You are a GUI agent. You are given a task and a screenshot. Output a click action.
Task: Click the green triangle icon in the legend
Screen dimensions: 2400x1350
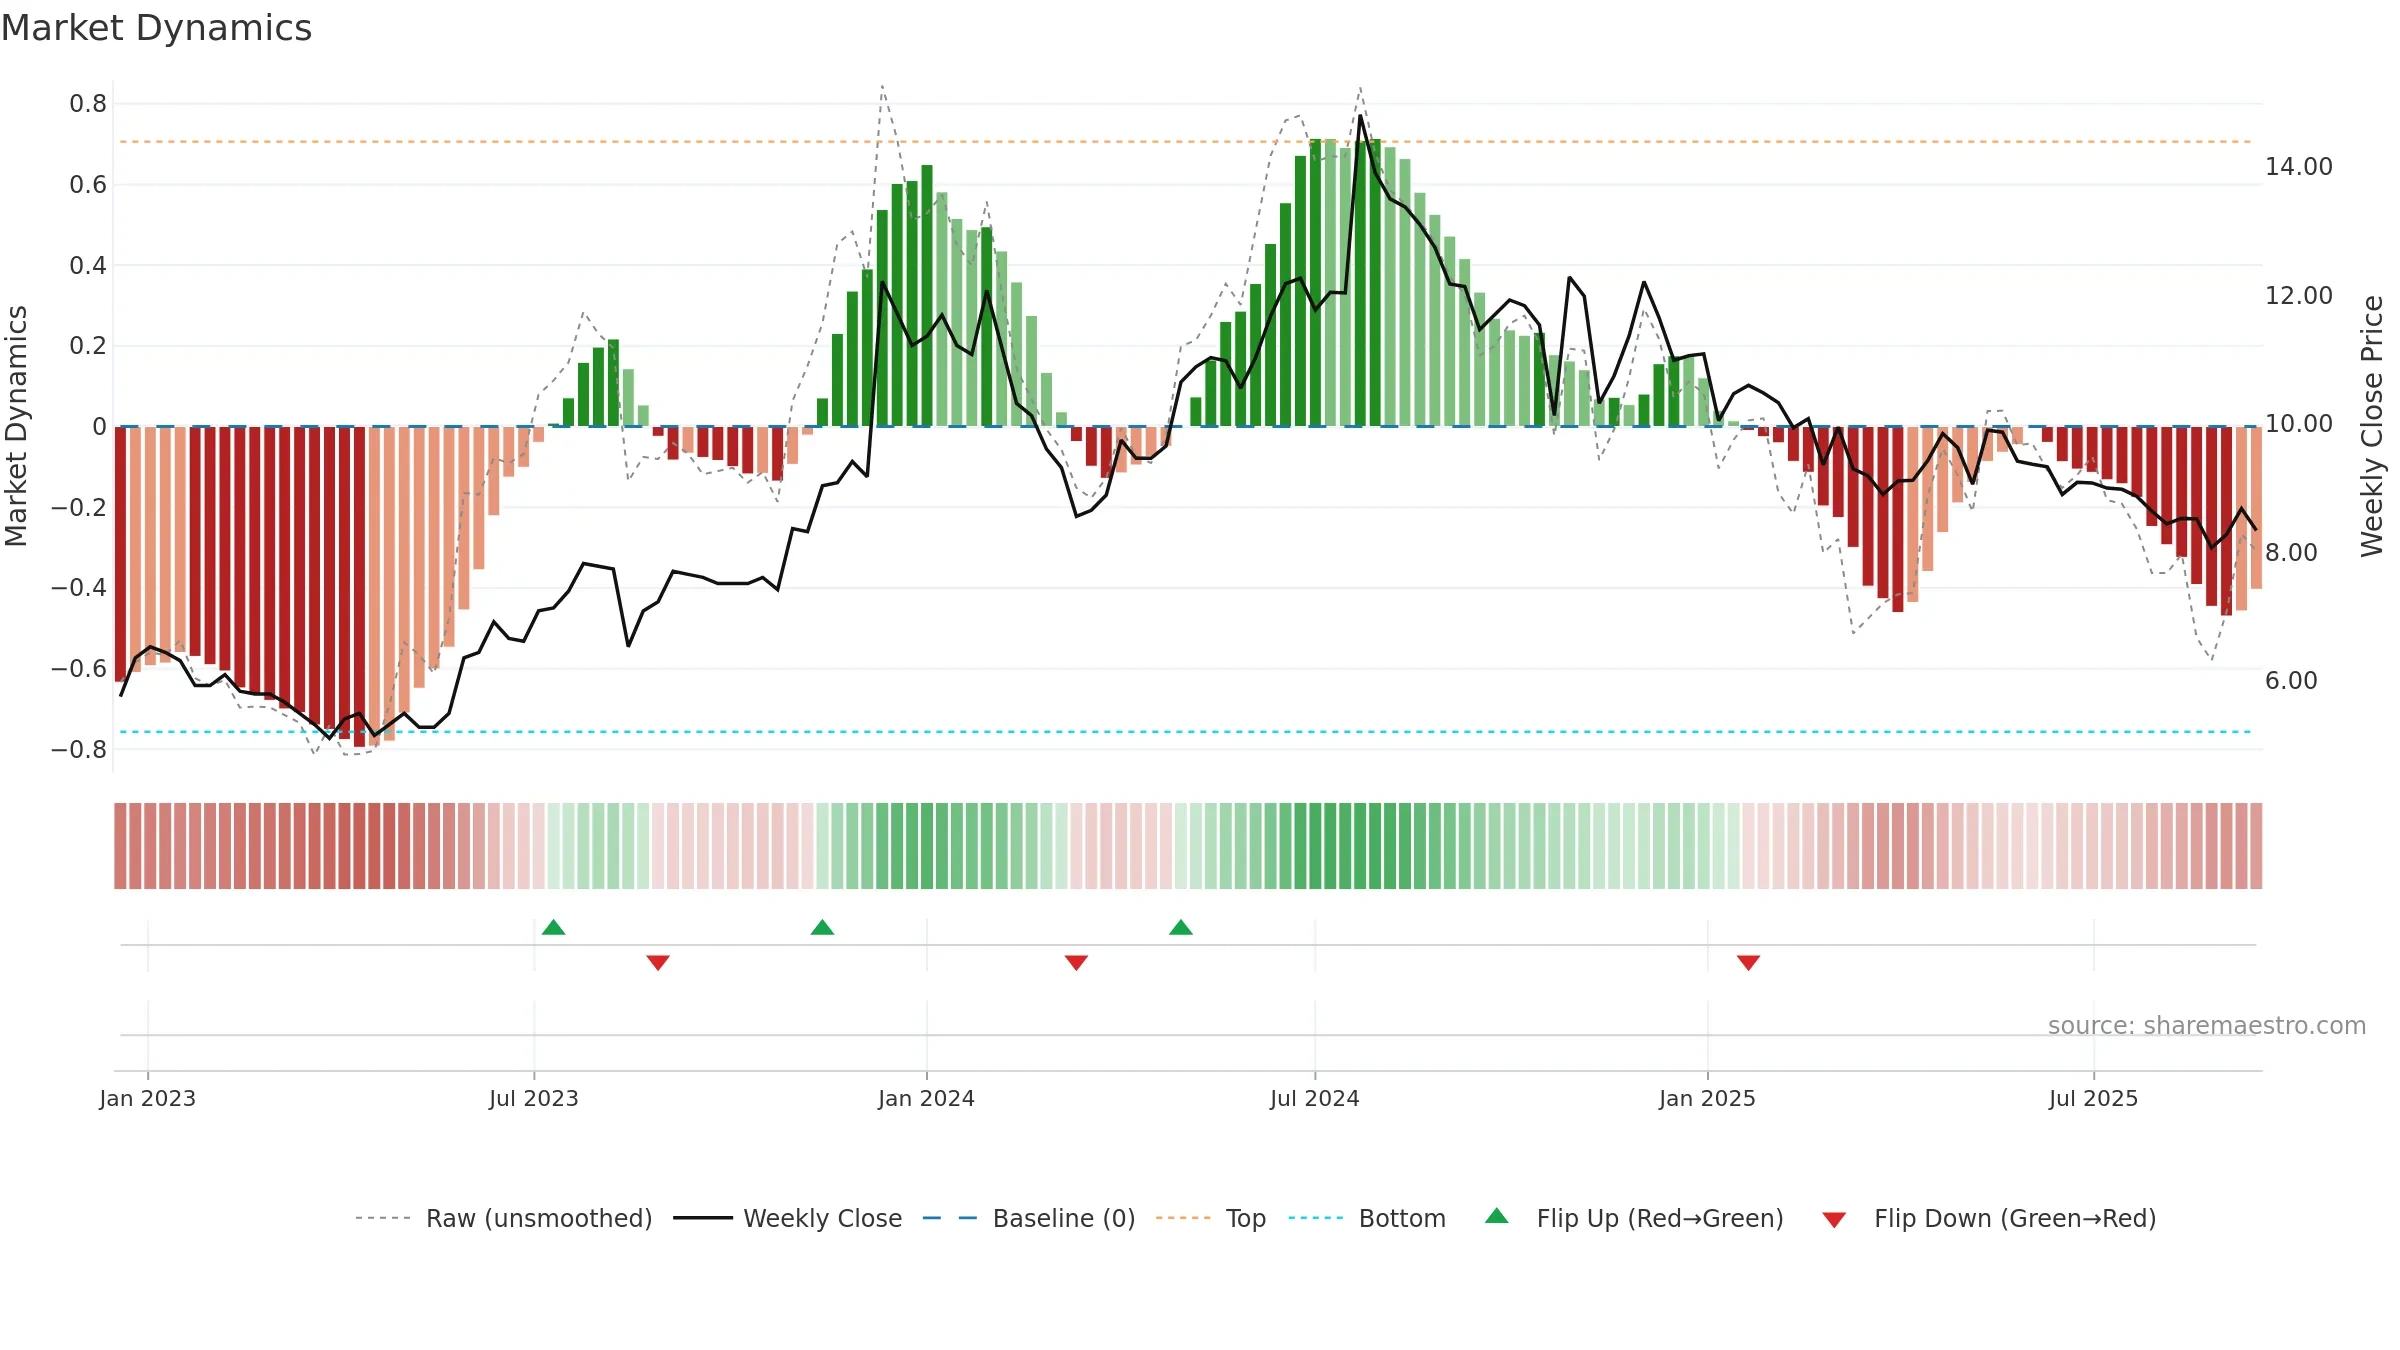[x=1497, y=1216]
